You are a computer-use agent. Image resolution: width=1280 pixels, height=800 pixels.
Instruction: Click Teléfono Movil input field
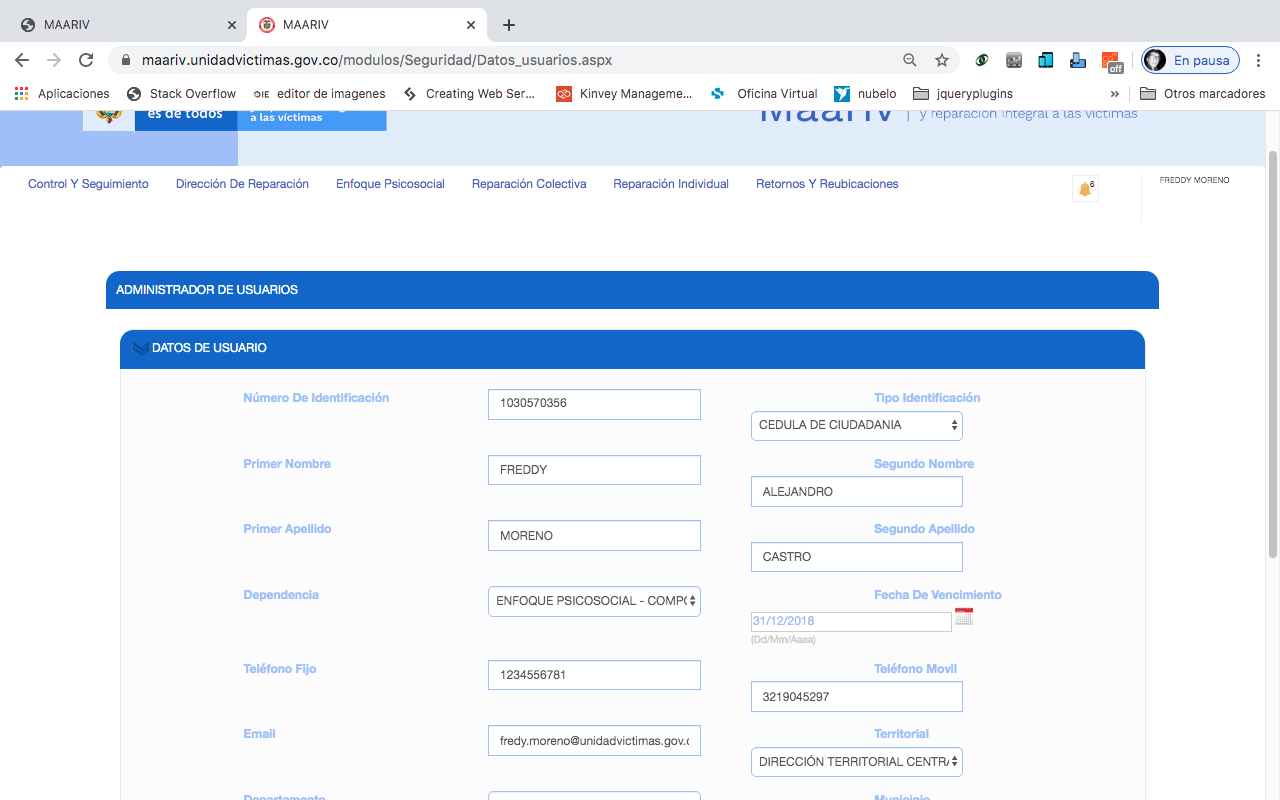coord(857,697)
